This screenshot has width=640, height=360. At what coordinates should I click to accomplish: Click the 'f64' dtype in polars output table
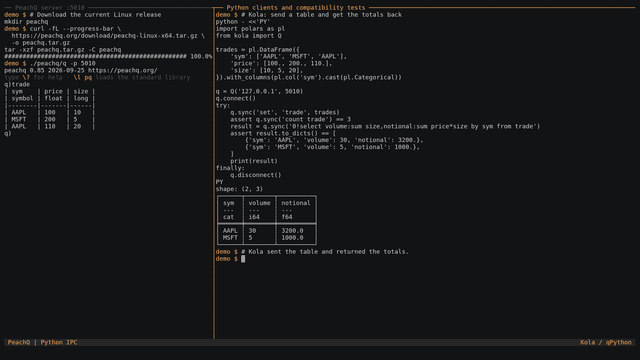[287, 217]
